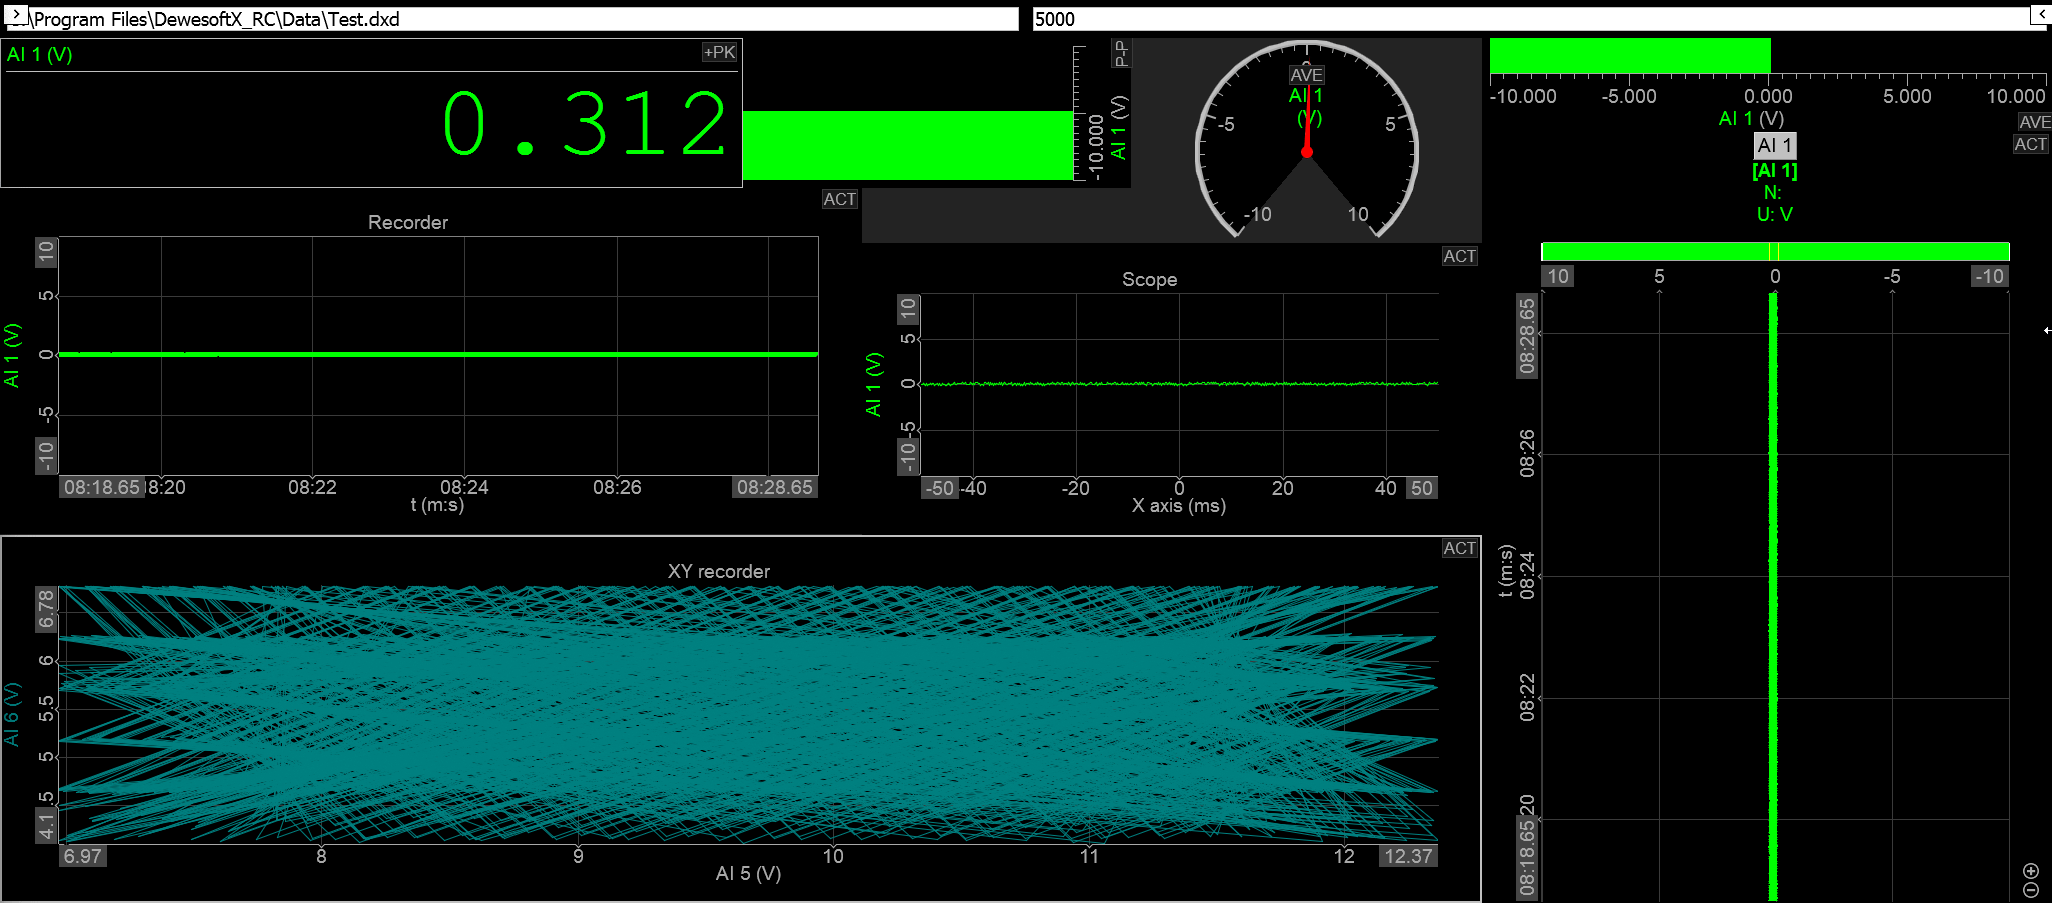Click the AI 1 channel button
The height and width of the screenshot is (903, 2052).
[1775, 146]
